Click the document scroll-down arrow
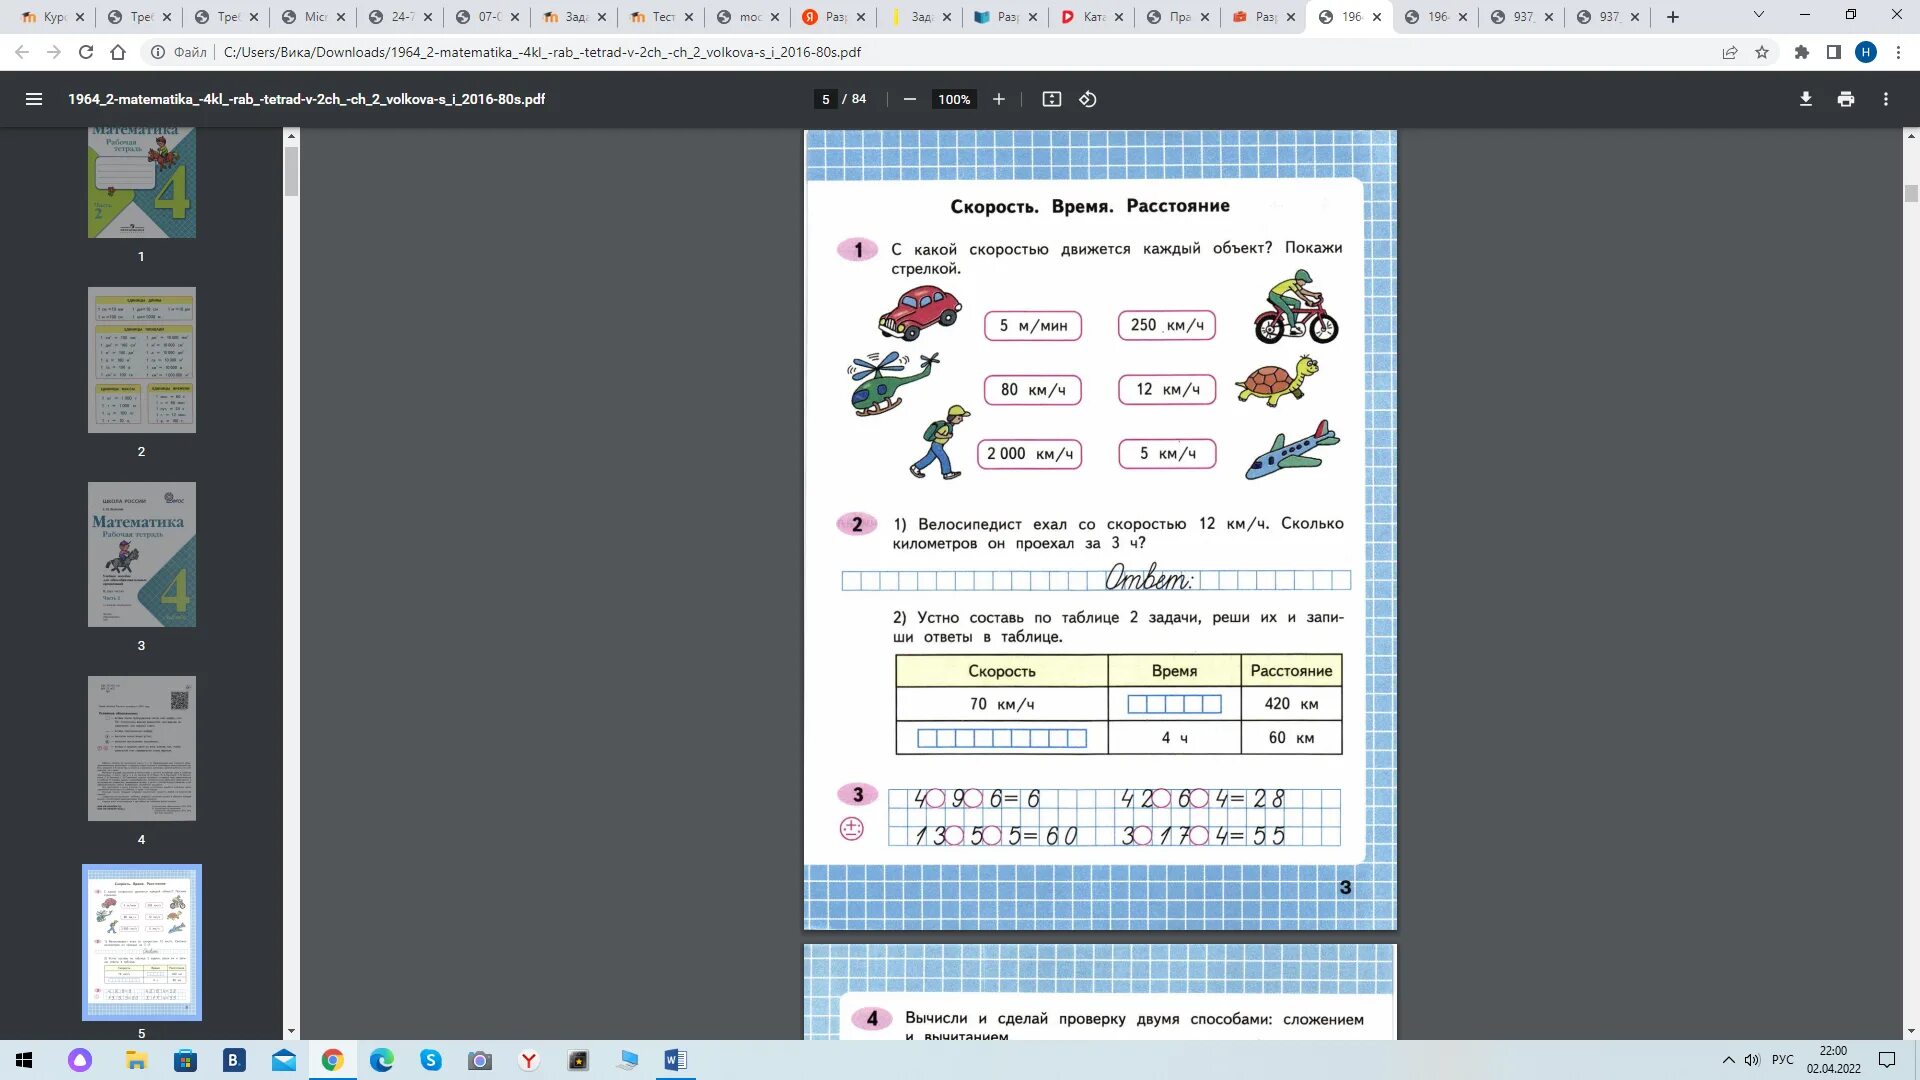 pos(1911,1031)
